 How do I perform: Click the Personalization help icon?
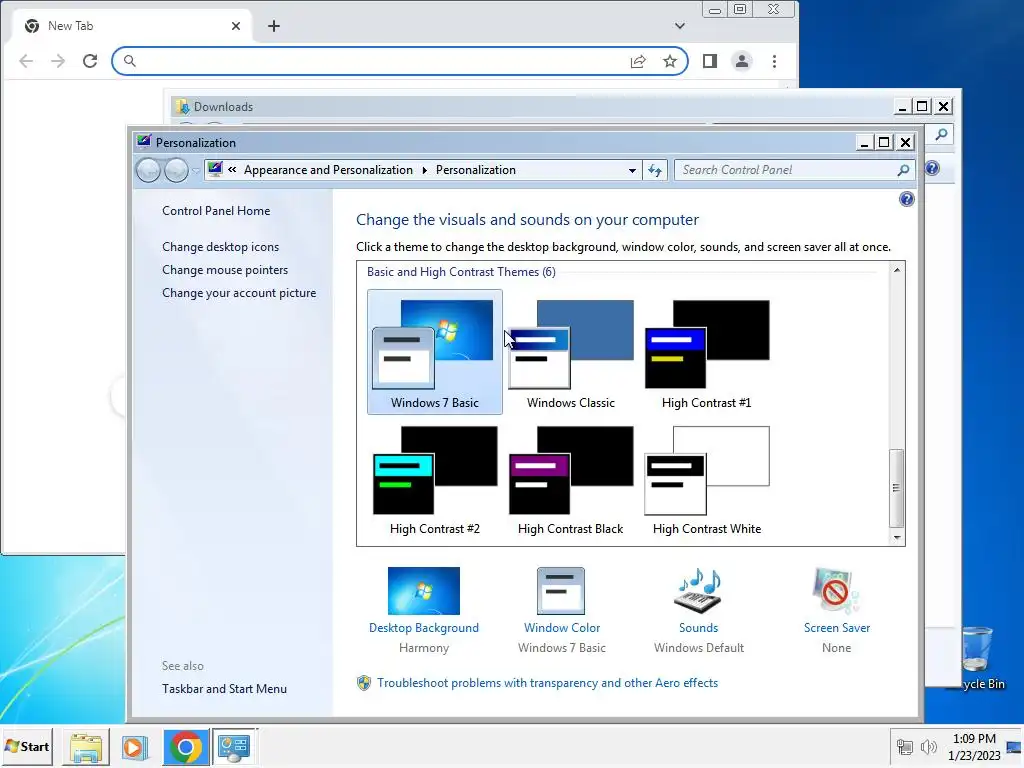tap(906, 199)
